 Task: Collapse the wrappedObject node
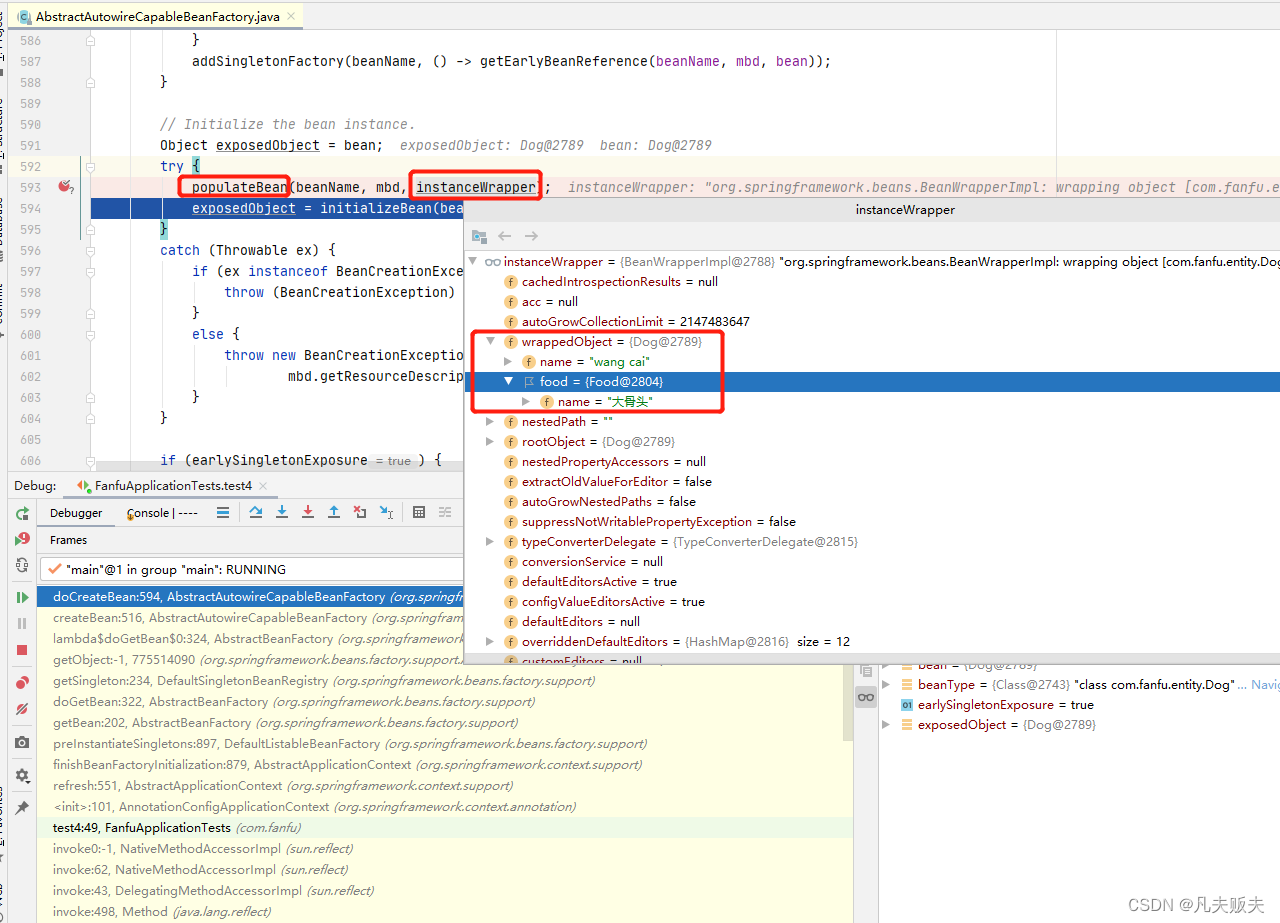point(490,342)
